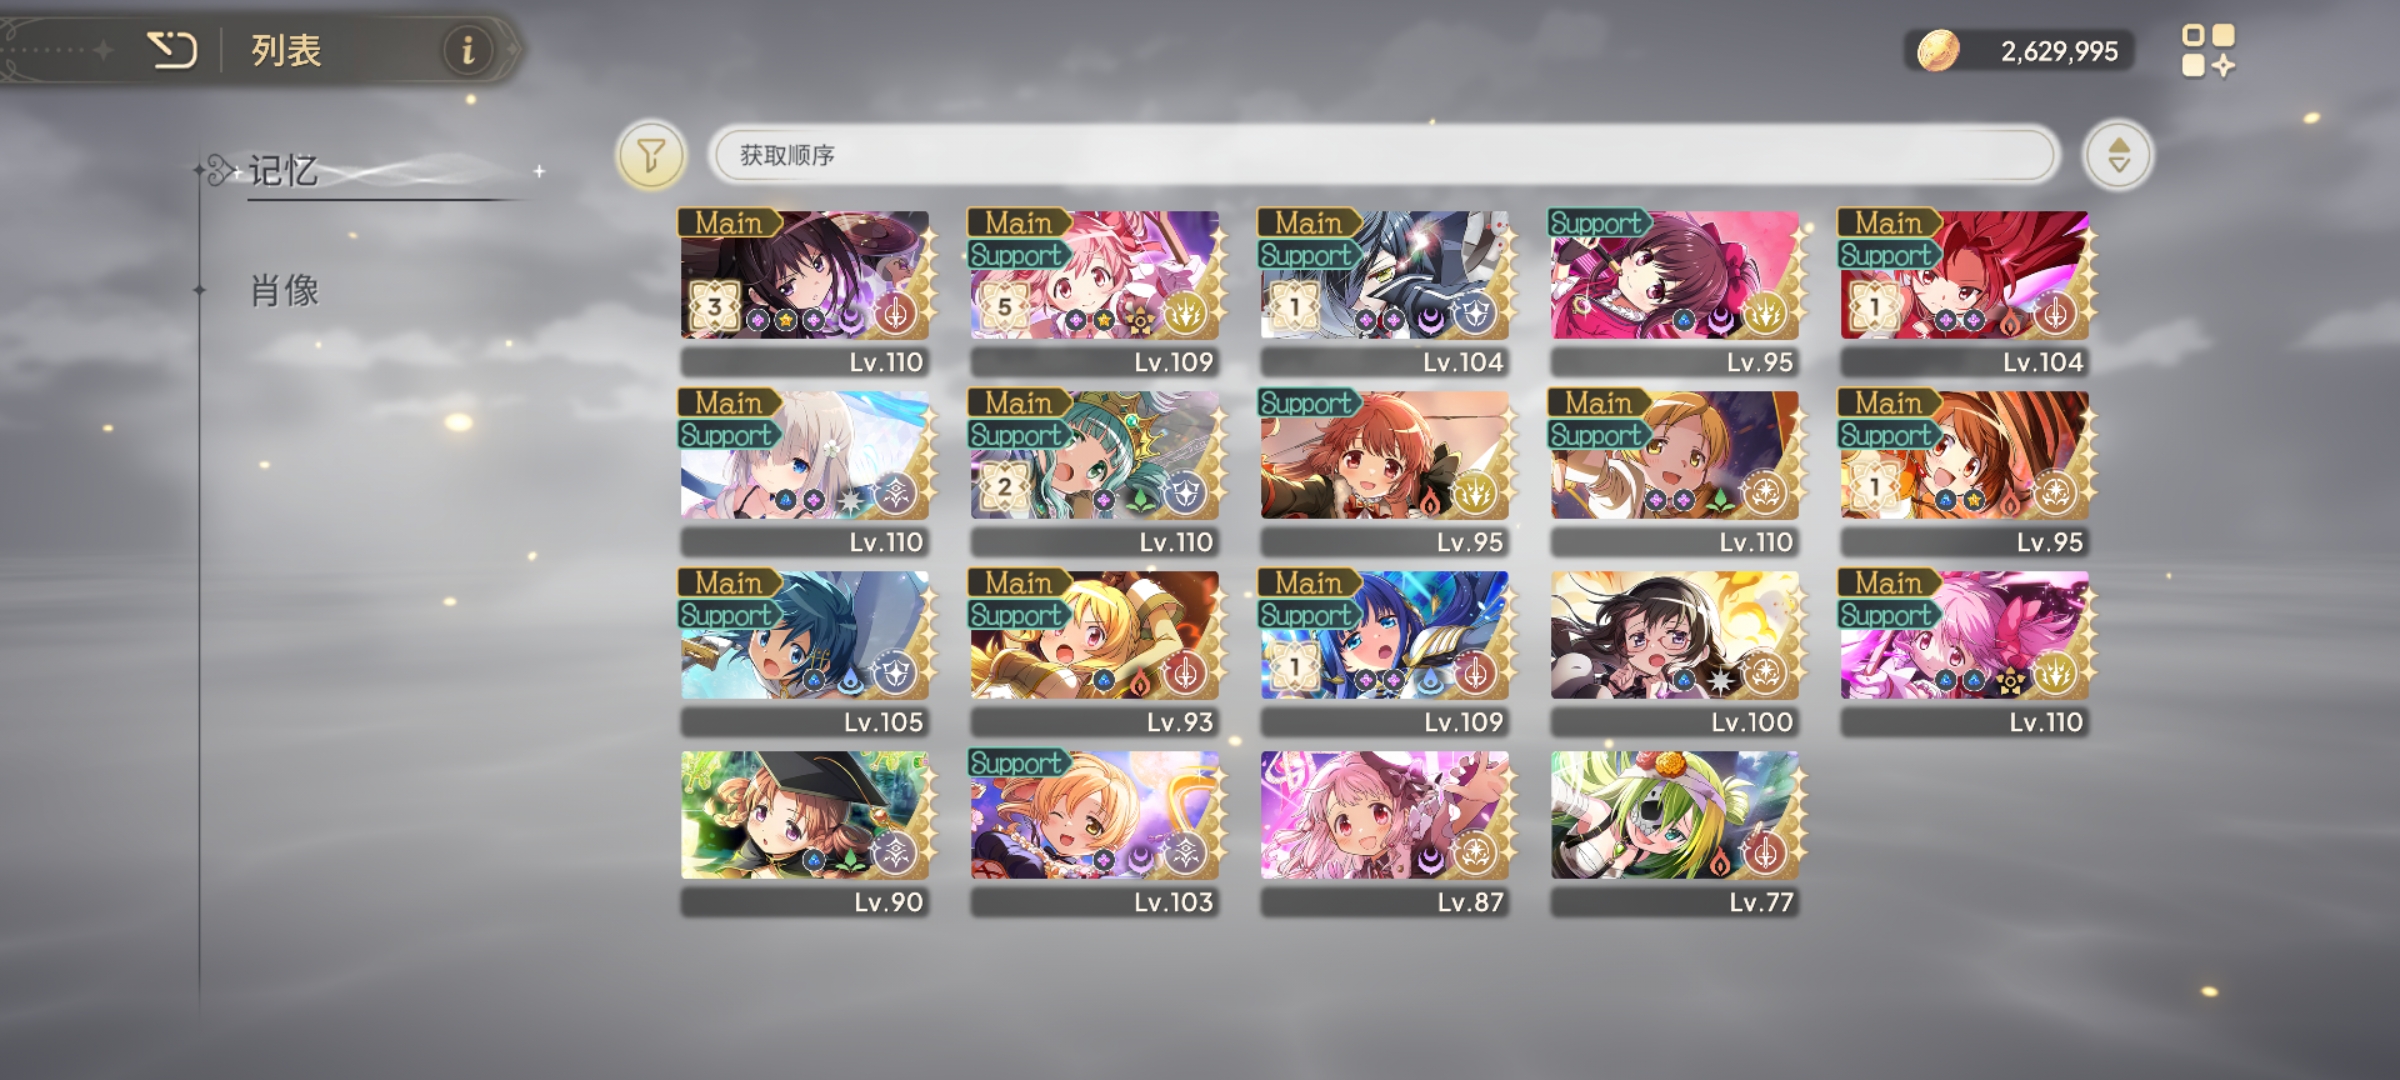Open the info icon beside 列表
Viewport: 2400px width, 1080px height.
[x=467, y=49]
